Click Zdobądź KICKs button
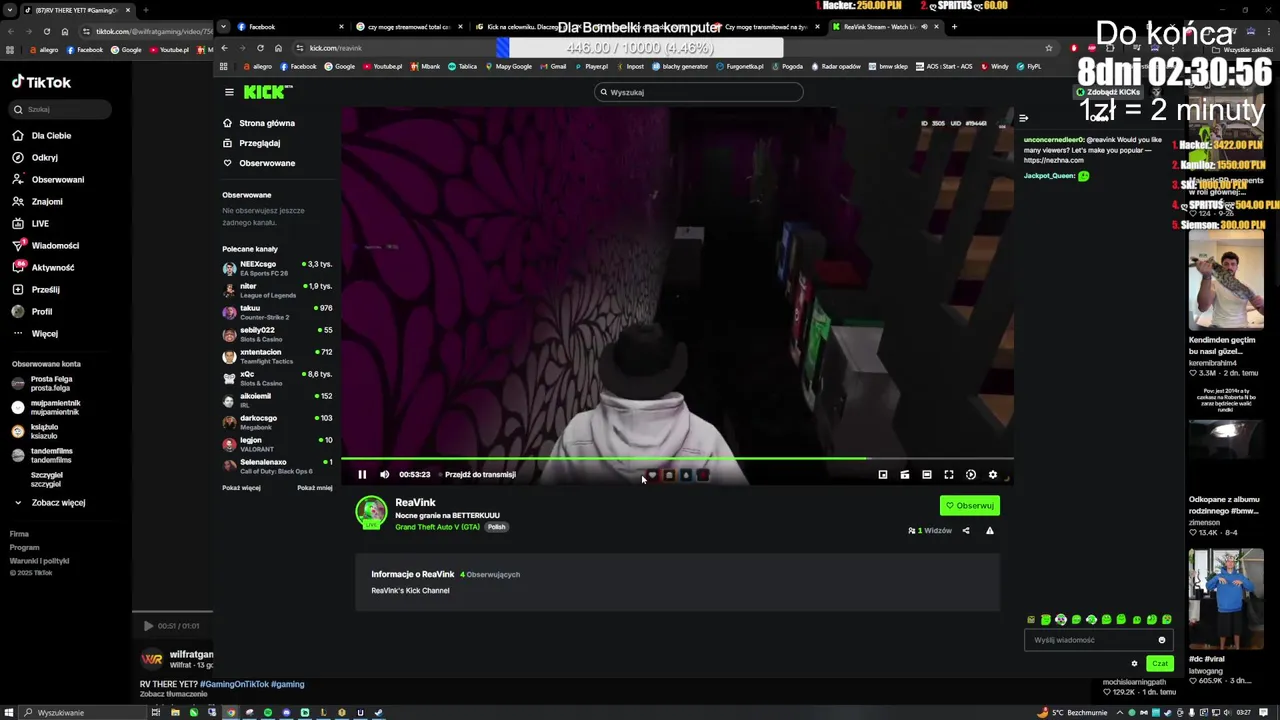Image resolution: width=1280 pixels, height=720 pixels. click(x=1108, y=92)
